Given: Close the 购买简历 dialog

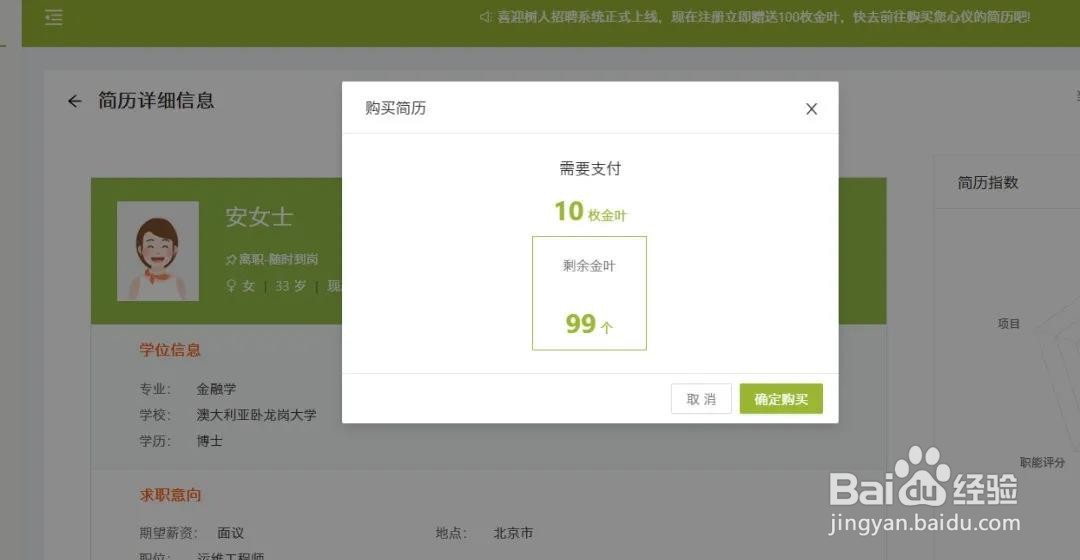Looking at the screenshot, I should point(811,109).
